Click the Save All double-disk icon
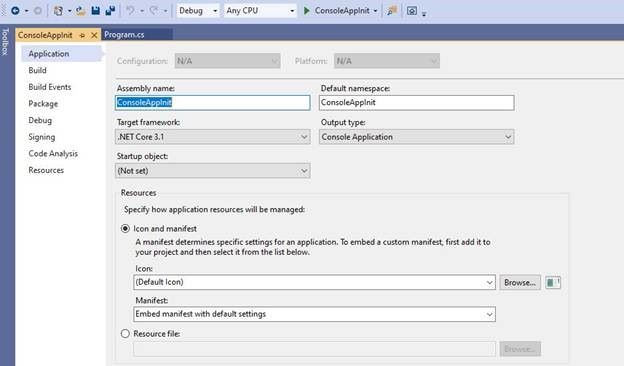This screenshot has height=366, width=624. point(110,11)
